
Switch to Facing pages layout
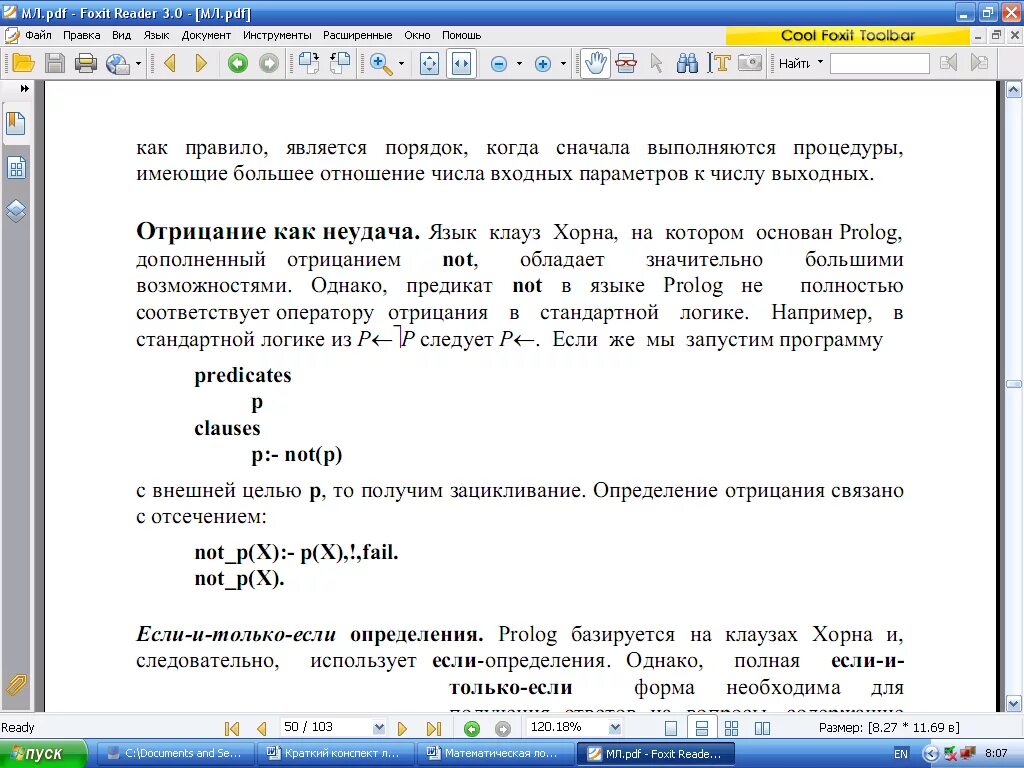point(762,728)
